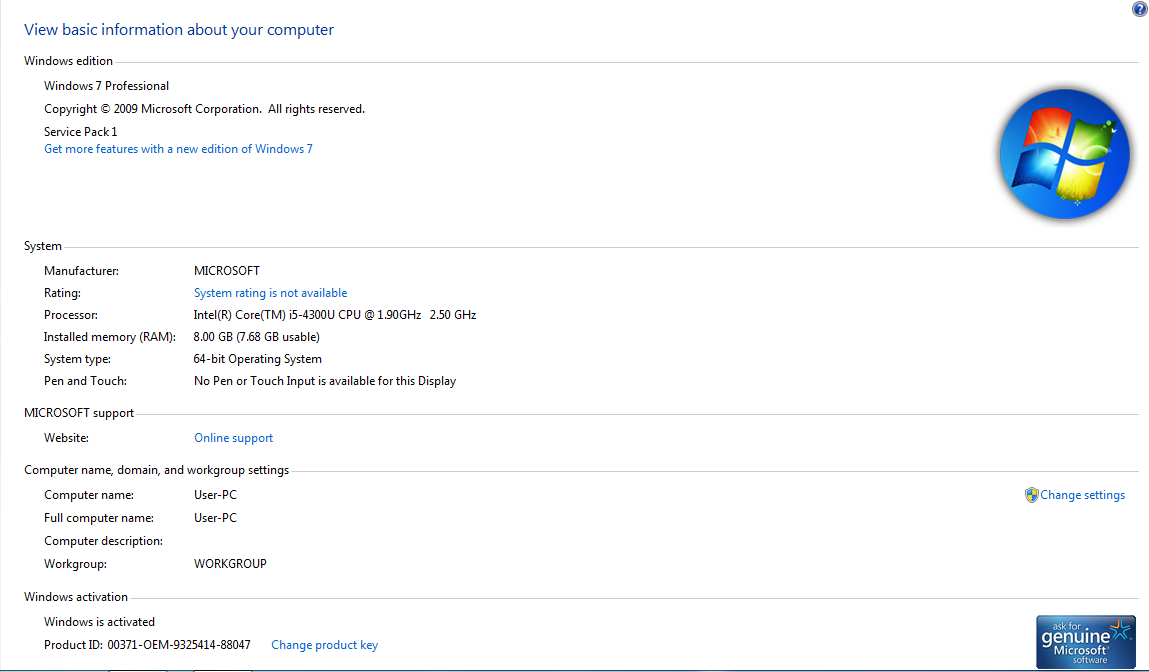Click the Computer description: label
Image resolution: width=1149 pixels, height=672 pixels.
(103, 541)
